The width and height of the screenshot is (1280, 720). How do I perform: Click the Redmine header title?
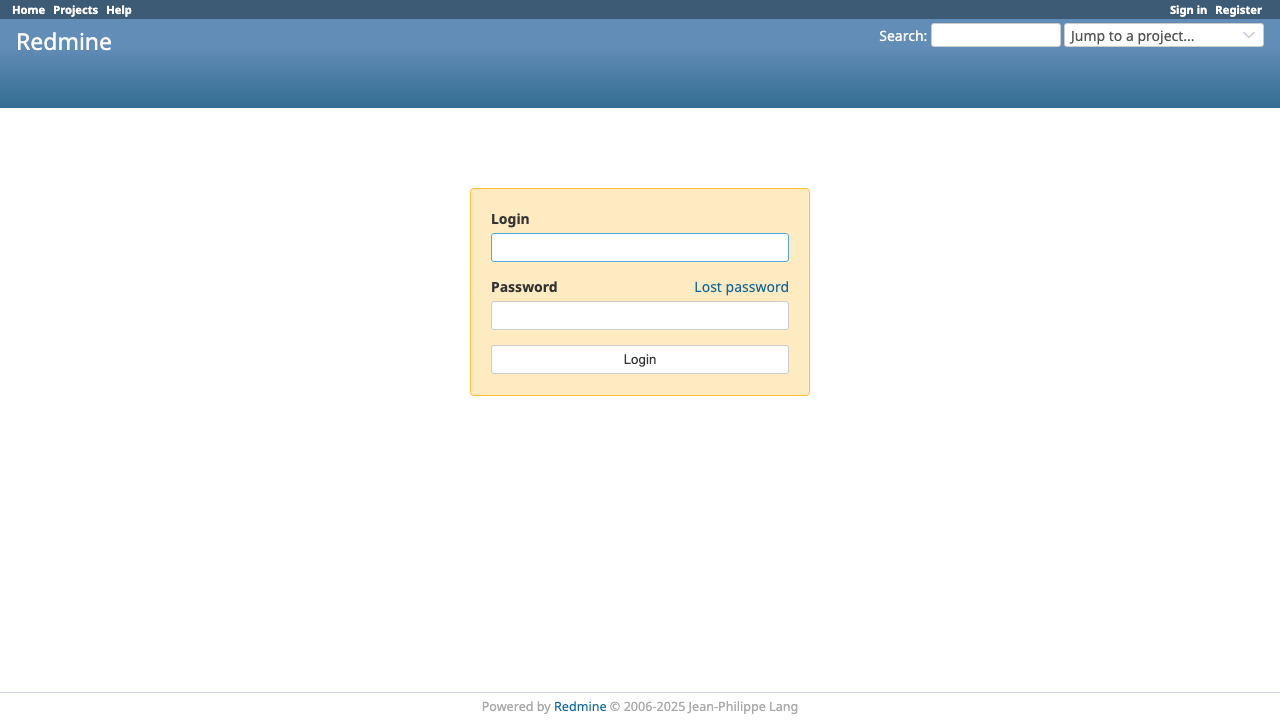tap(64, 42)
